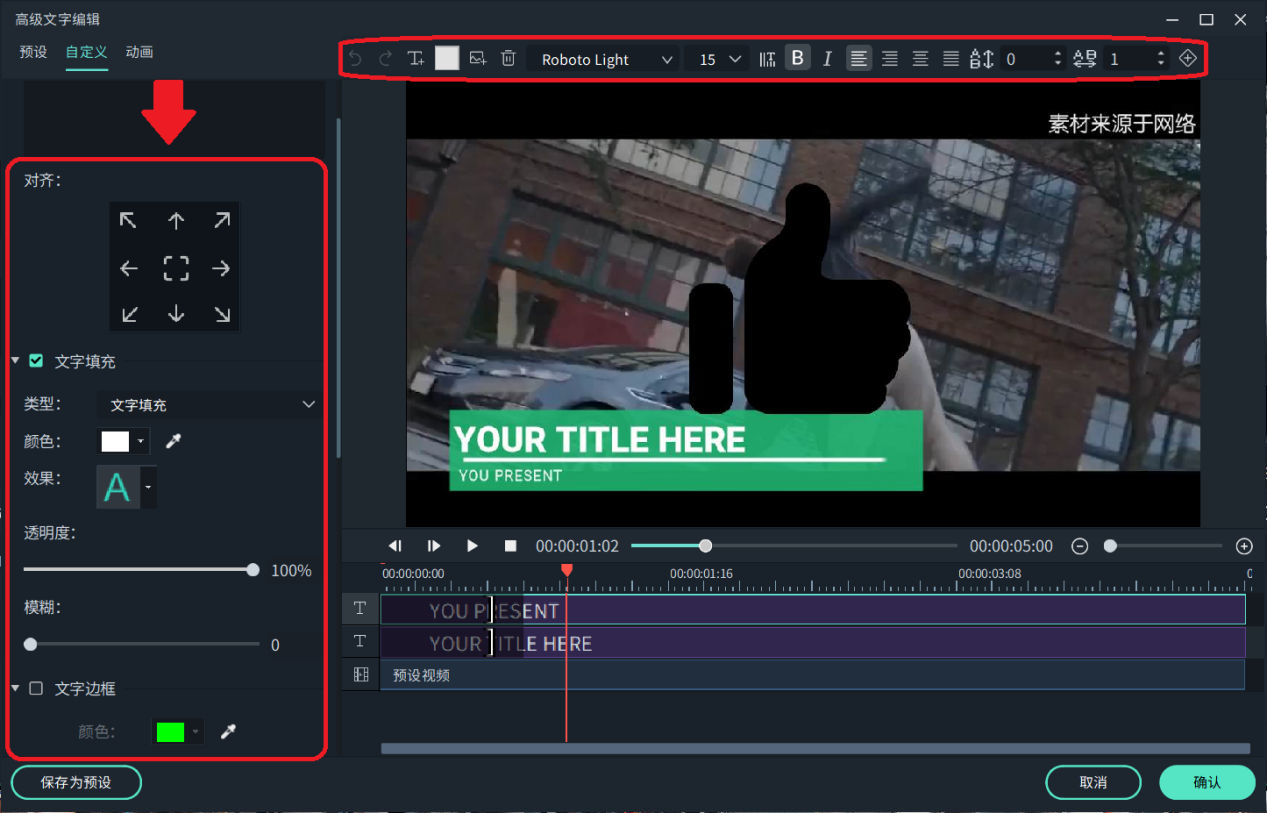Click the add image icon in toolbar
The image size is (1267, 813).
478,59
